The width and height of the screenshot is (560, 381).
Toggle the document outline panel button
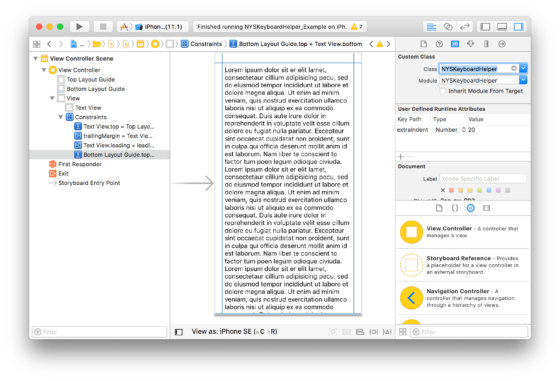point(179,332)
